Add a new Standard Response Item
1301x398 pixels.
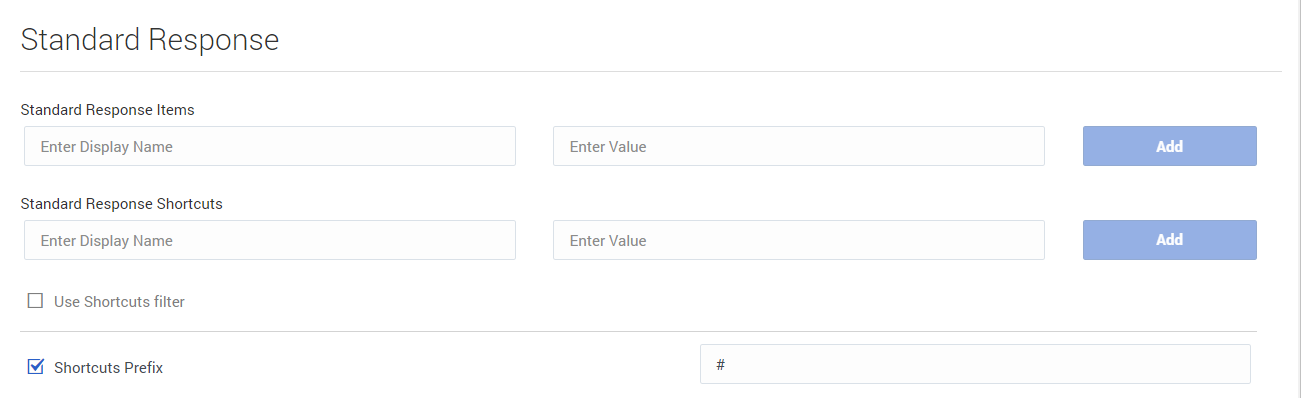pyautogui.click(x=1170, y=146)
